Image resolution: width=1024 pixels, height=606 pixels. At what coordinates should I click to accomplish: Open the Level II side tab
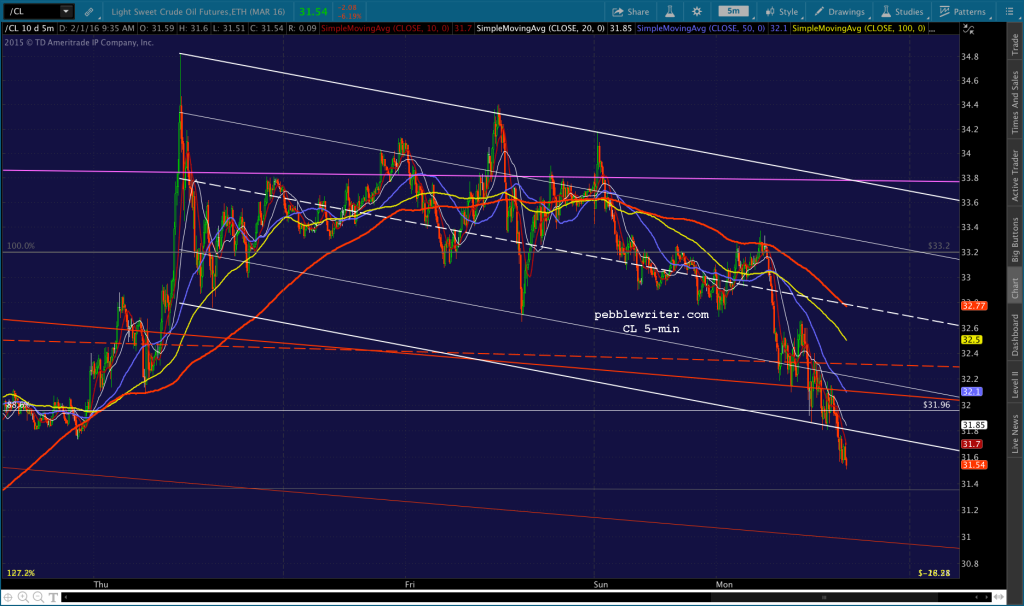point(1015,385)
